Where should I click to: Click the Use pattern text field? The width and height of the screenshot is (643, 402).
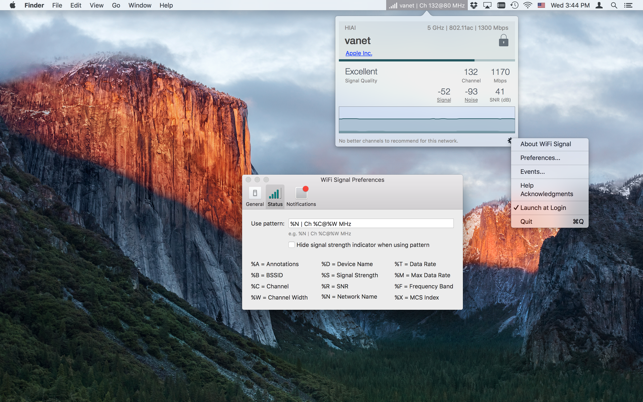point(370,224)
